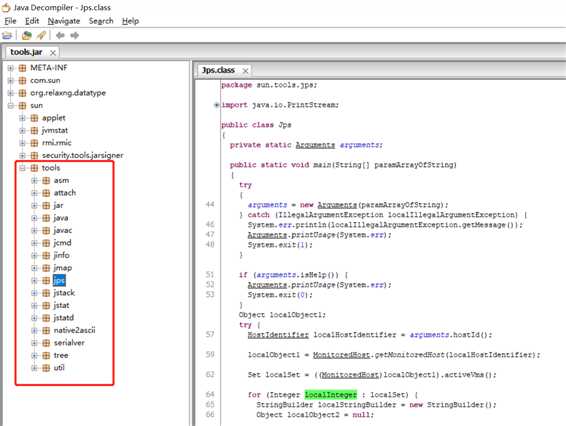Expand the applet package node
The height and width of the screenshot is (426, 566).
22,118
